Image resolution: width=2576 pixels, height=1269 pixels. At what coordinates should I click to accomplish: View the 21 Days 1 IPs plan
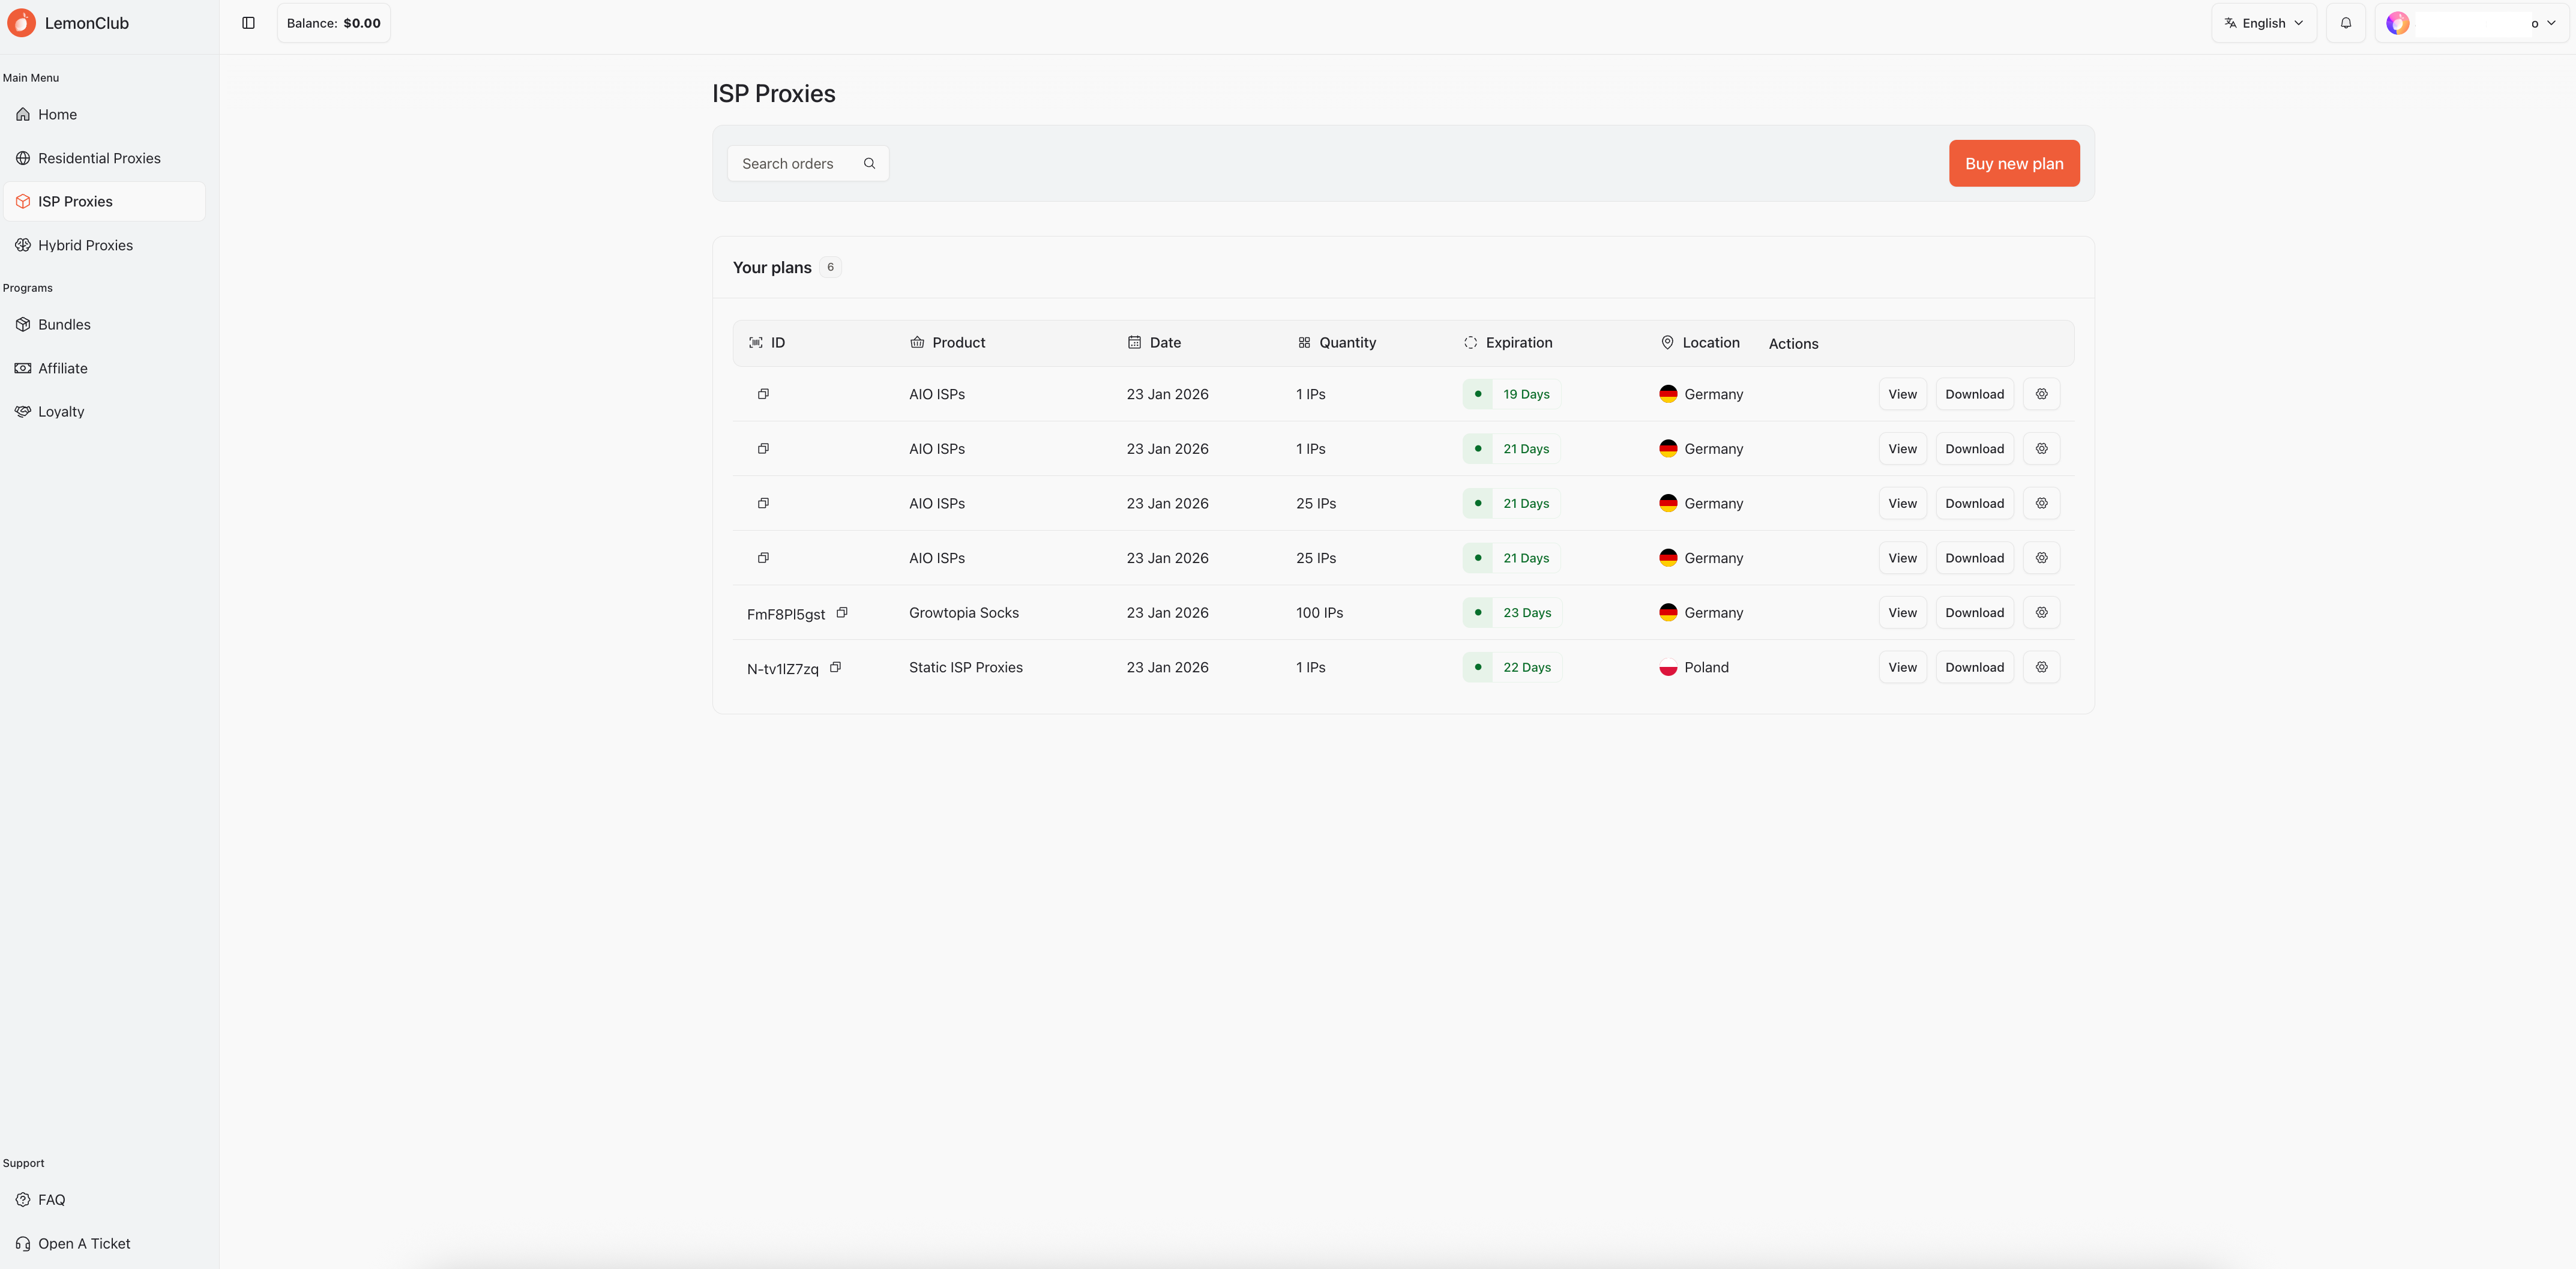(x=1902, y=449)
